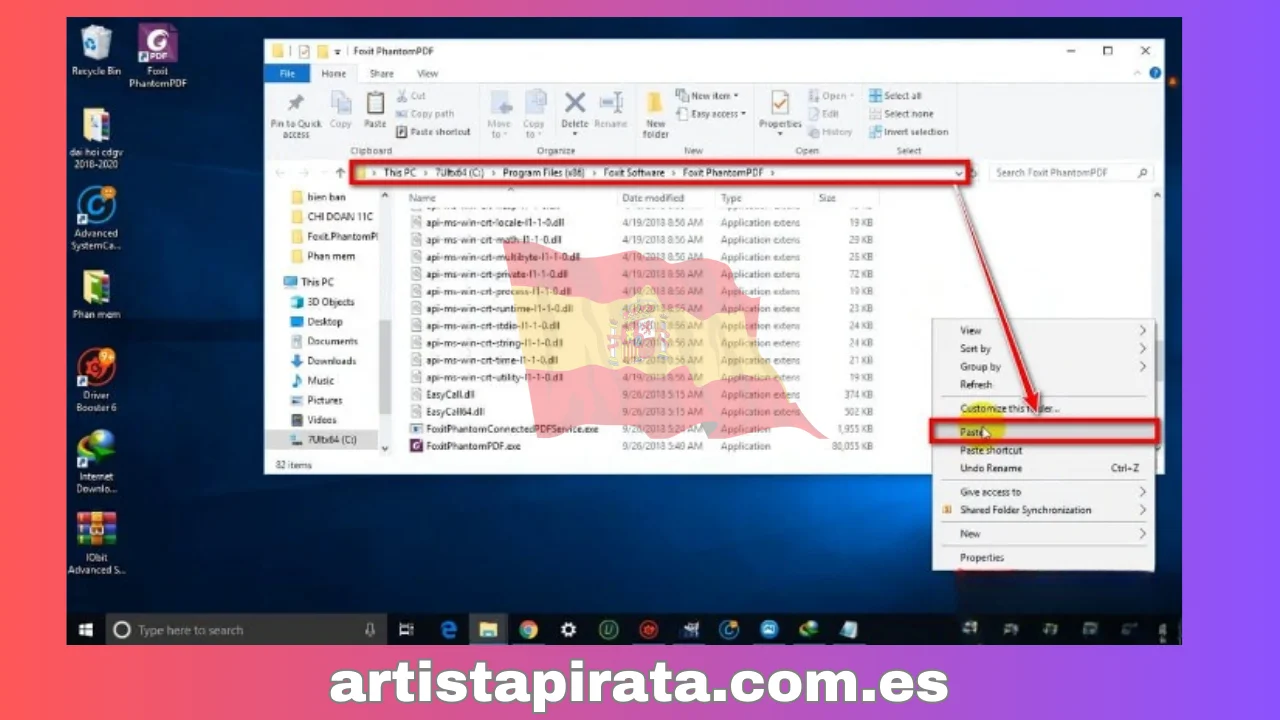Click the Up one level arrow

[x=340, y=173]
